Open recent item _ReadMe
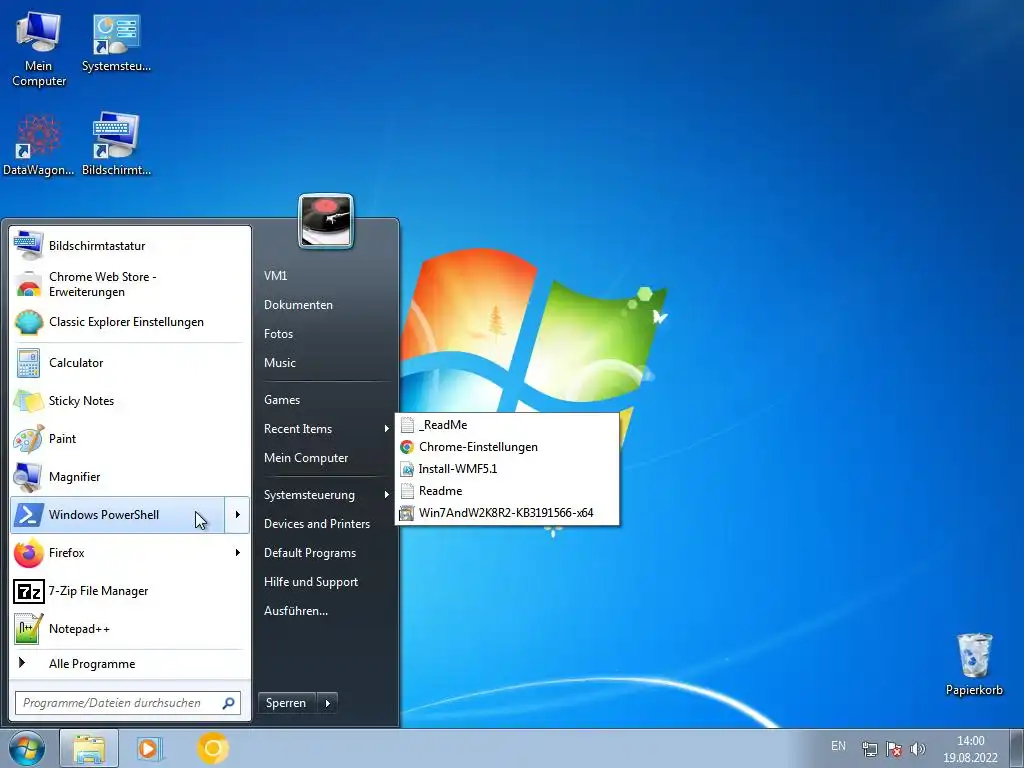Screen dimensions: 1024x768 [x=507, y=425]
